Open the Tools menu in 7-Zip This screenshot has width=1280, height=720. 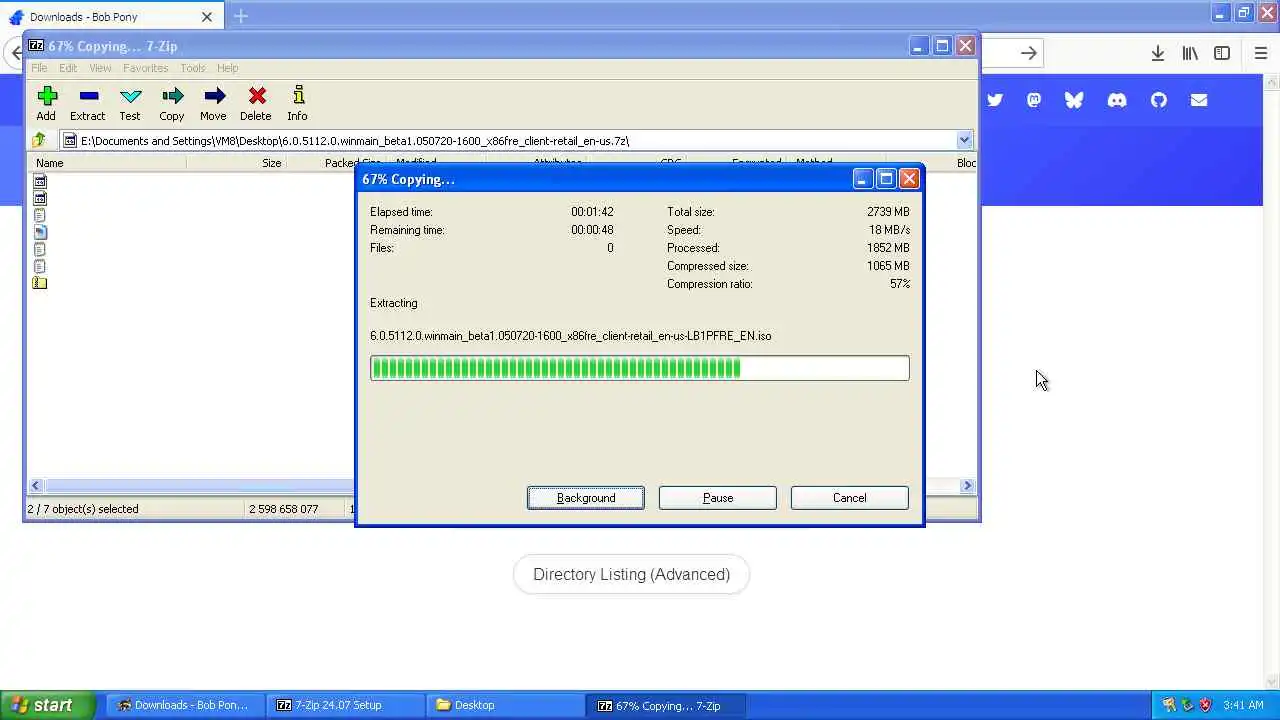(x=193, y=68)
